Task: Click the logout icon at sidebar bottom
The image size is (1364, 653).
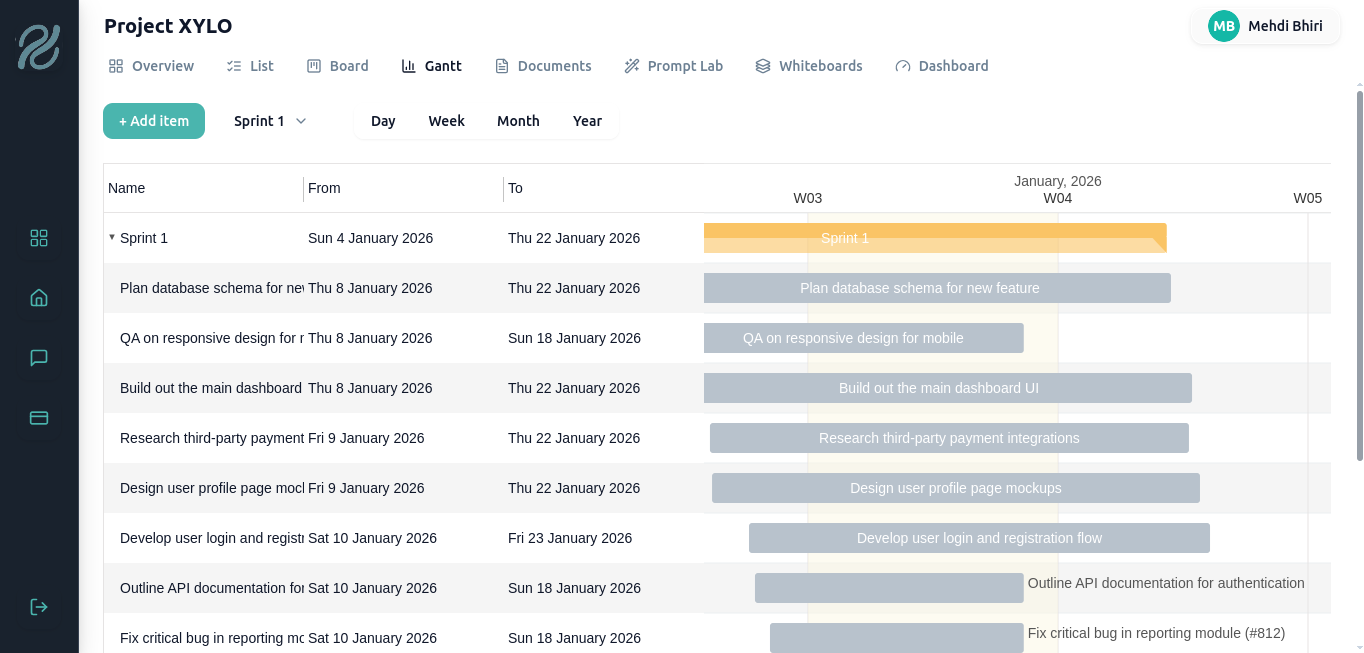Action: pyautogui.click(x=38, y=606)
